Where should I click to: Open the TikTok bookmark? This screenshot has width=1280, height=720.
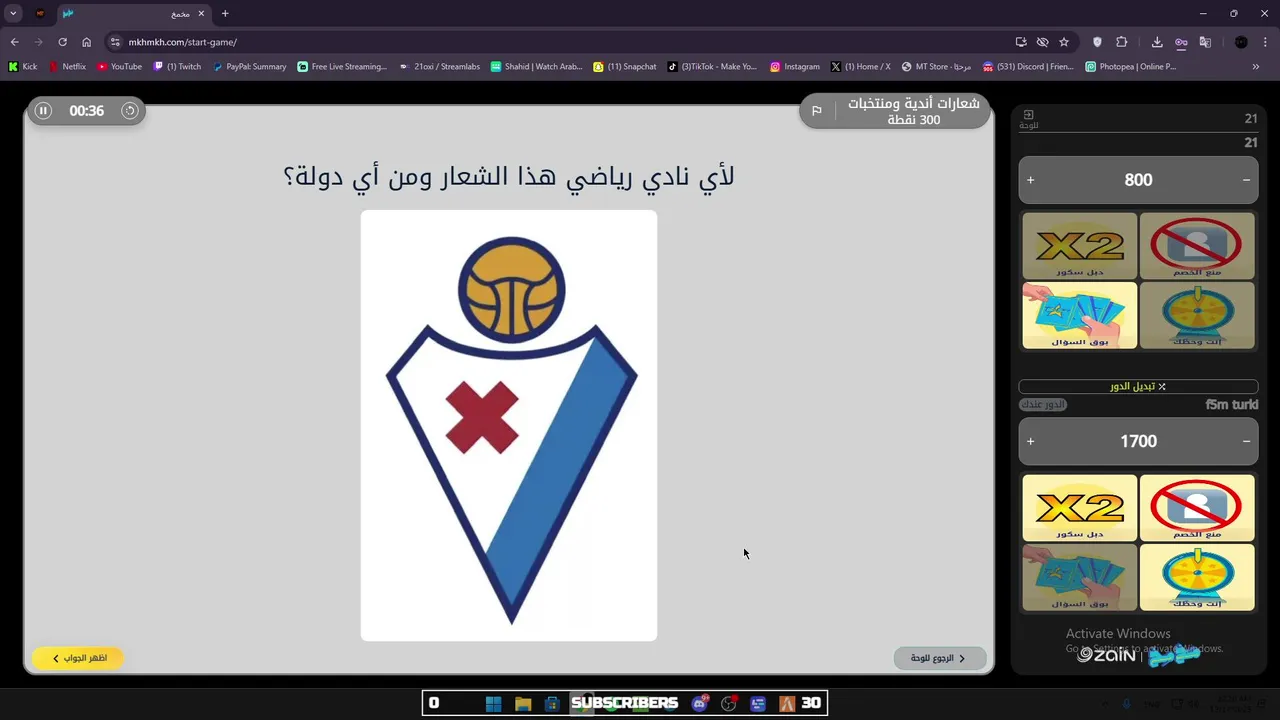click(713, 67)
